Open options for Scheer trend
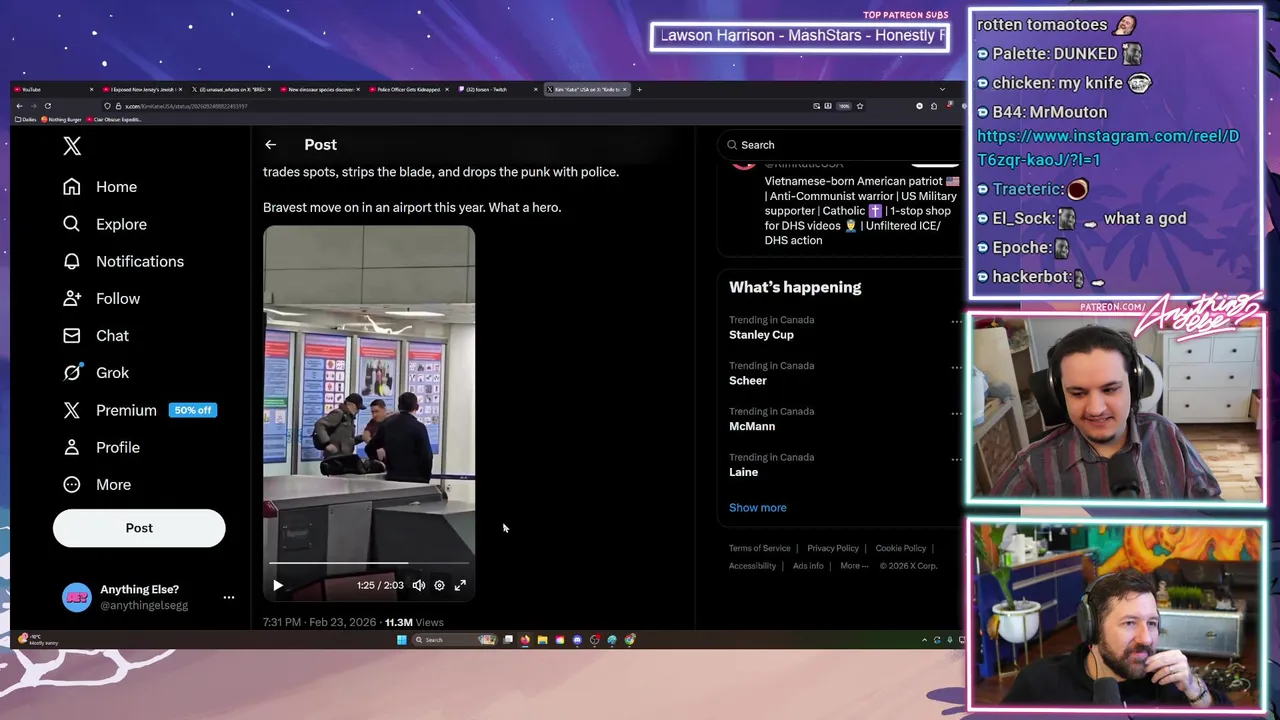 click(956, 367)
